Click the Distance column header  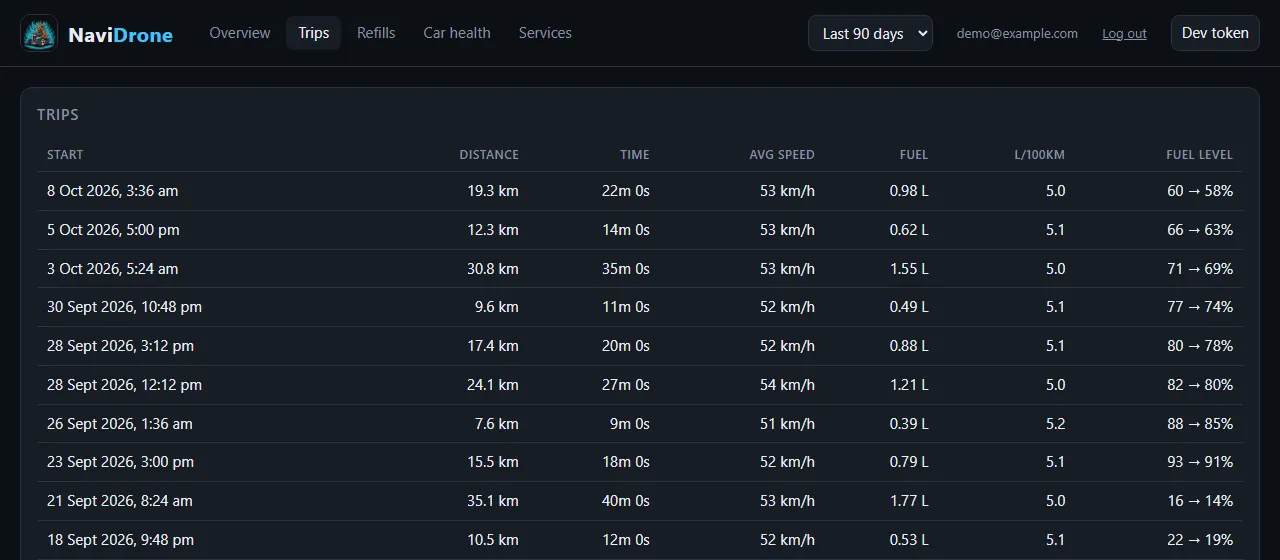pos(489,155)
